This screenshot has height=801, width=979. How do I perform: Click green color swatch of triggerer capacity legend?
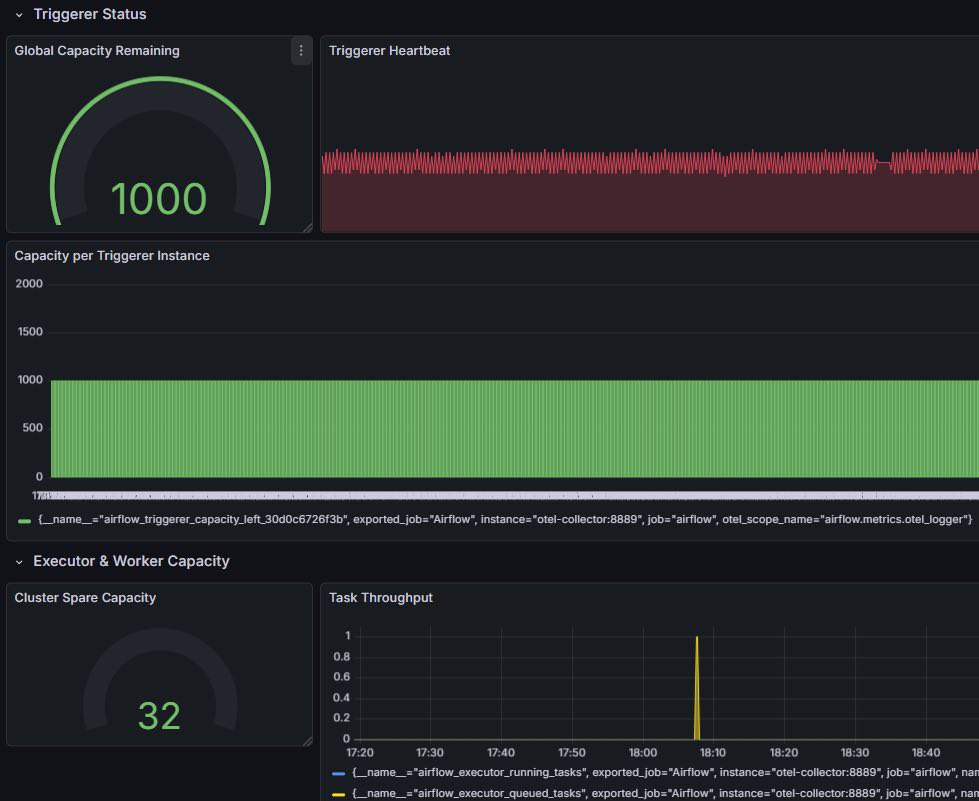pos(25,521)
